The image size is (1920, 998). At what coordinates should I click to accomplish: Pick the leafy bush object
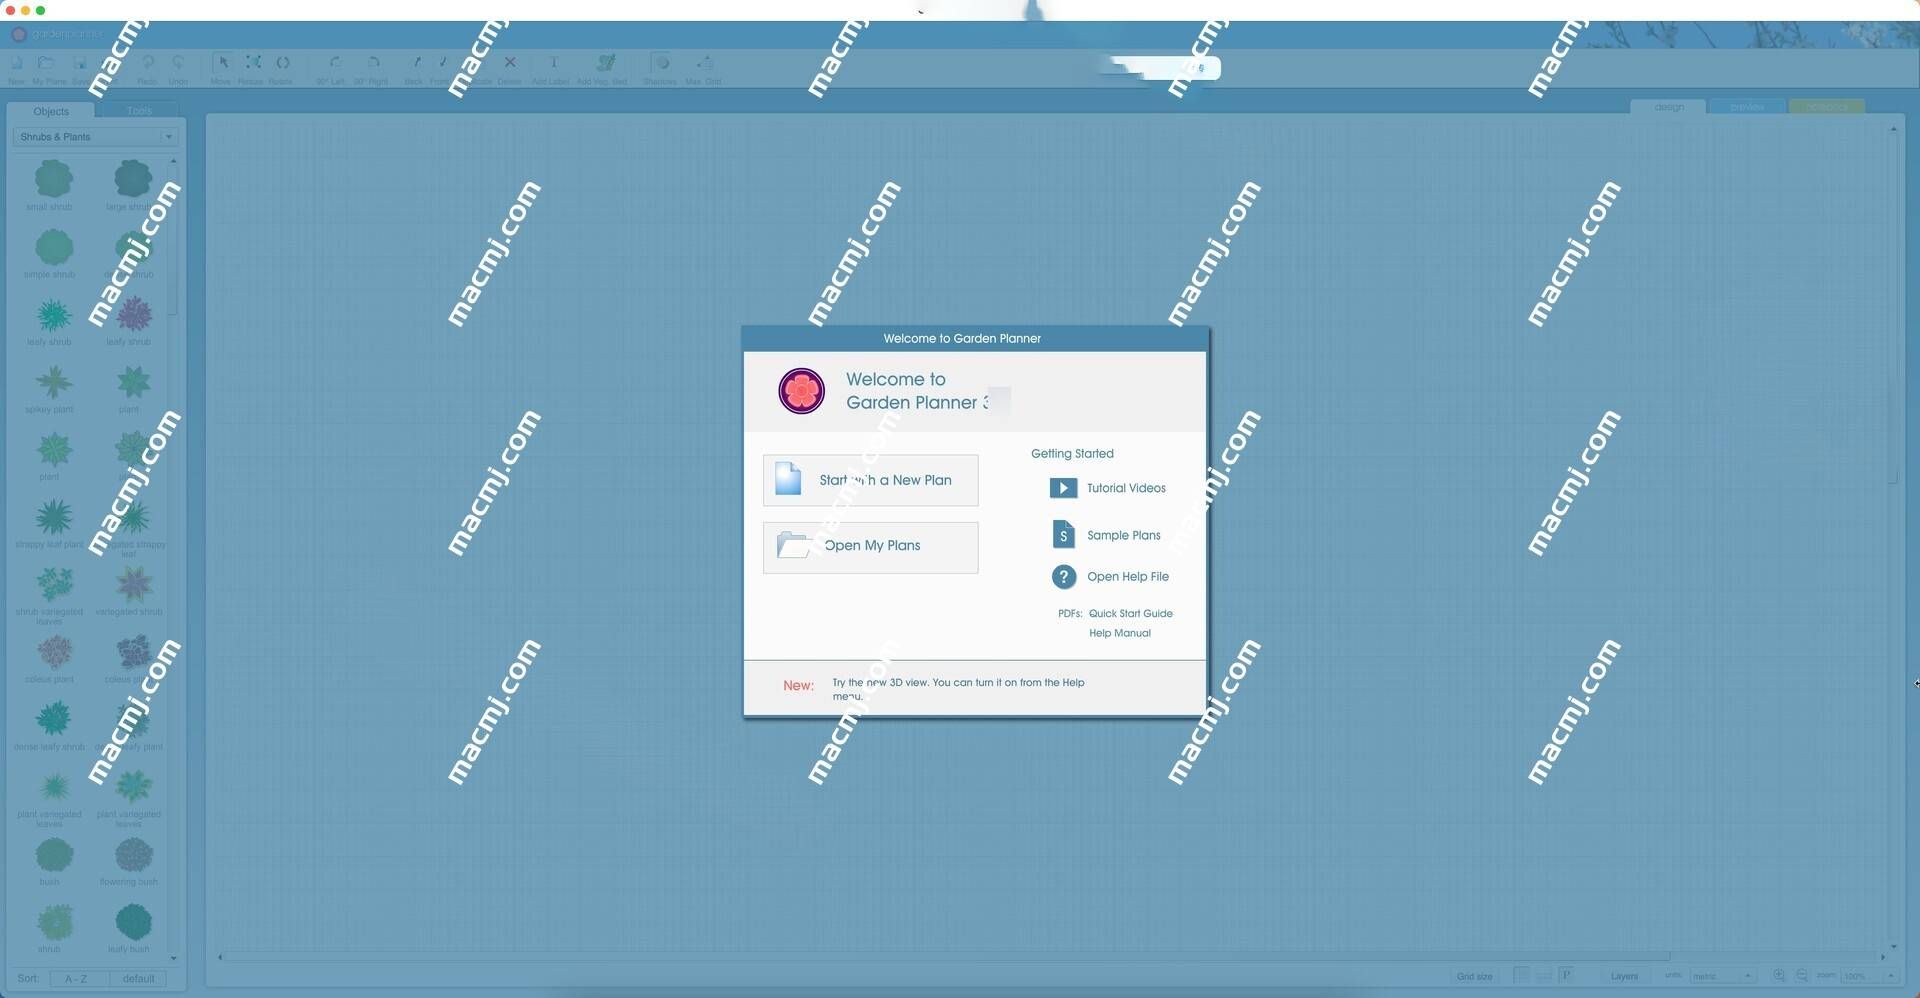[133, 922]
